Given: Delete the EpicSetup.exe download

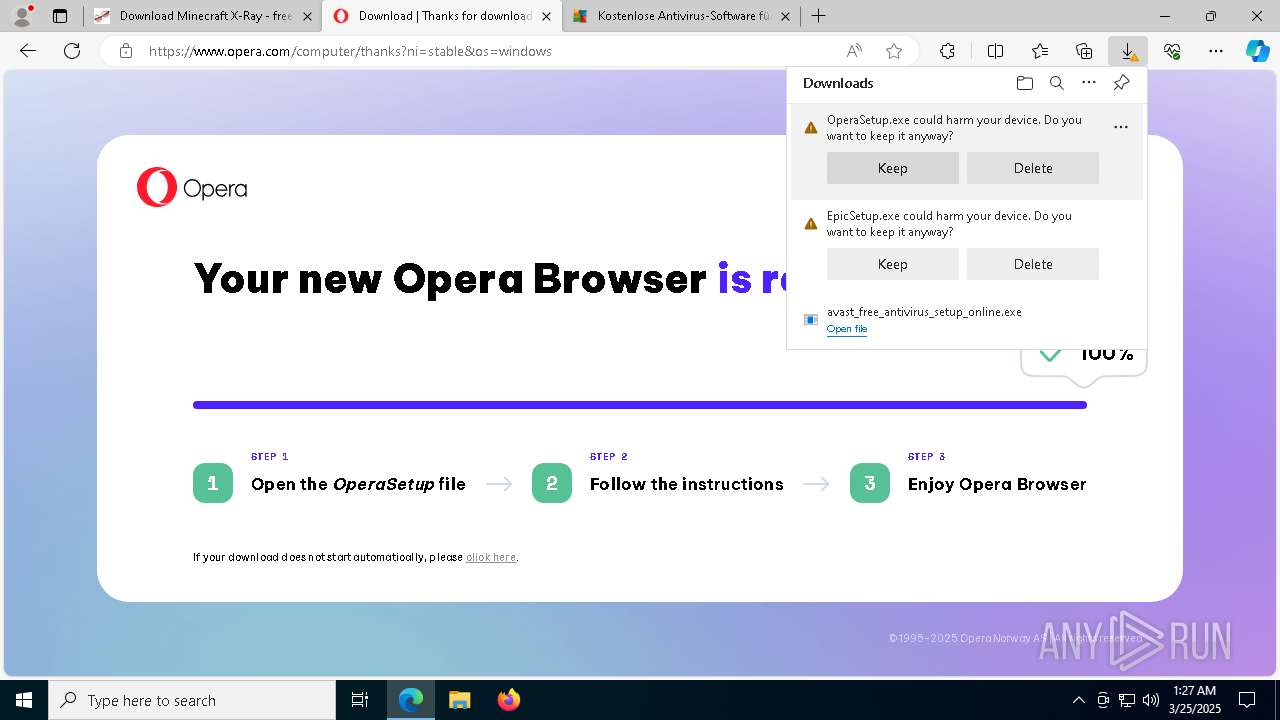Looking at the screenshot, I should pos(1033,264).
